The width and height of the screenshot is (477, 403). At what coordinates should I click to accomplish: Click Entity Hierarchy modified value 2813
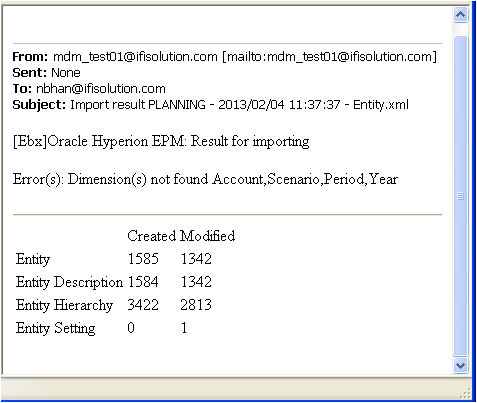[196, 305]
